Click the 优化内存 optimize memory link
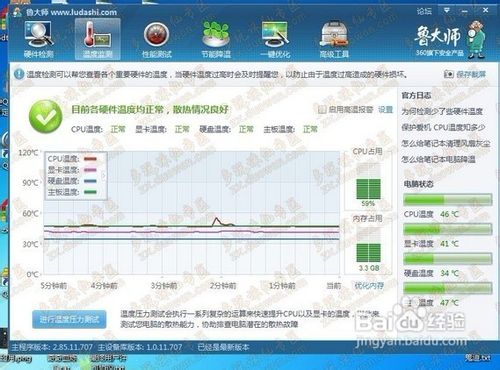Viewport: 500px width, 370px height. tap(369, 286)
